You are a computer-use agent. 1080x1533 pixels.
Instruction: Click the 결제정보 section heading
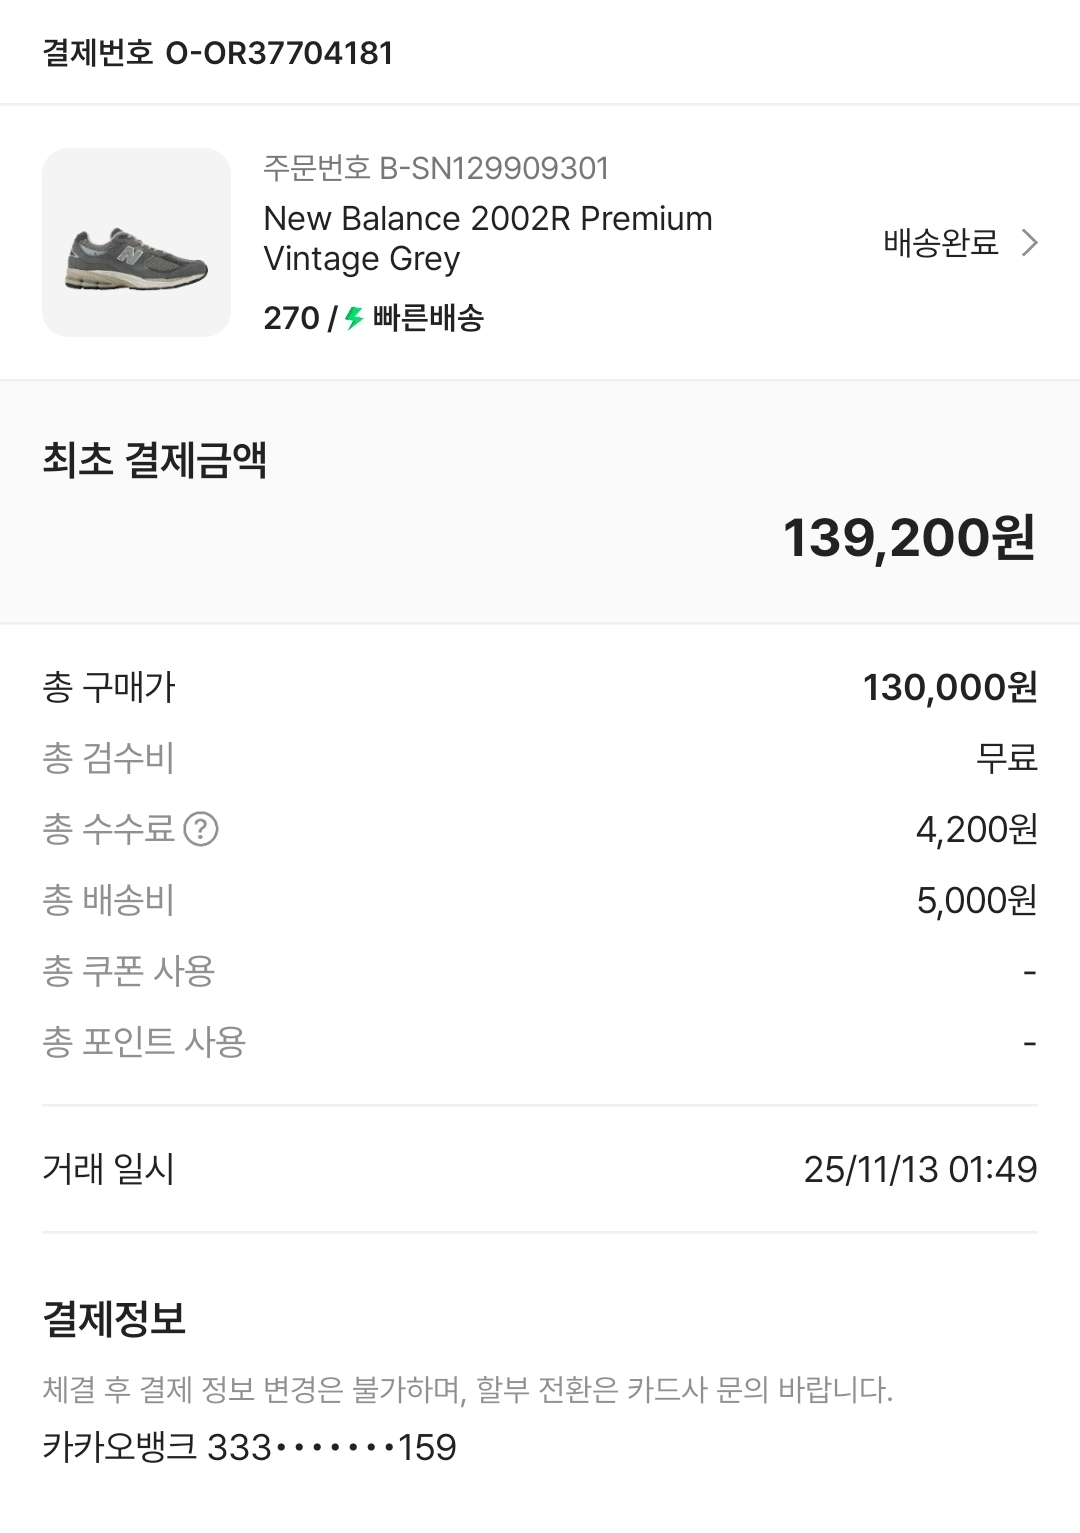pyautogui.click(x=114, y=1319)
